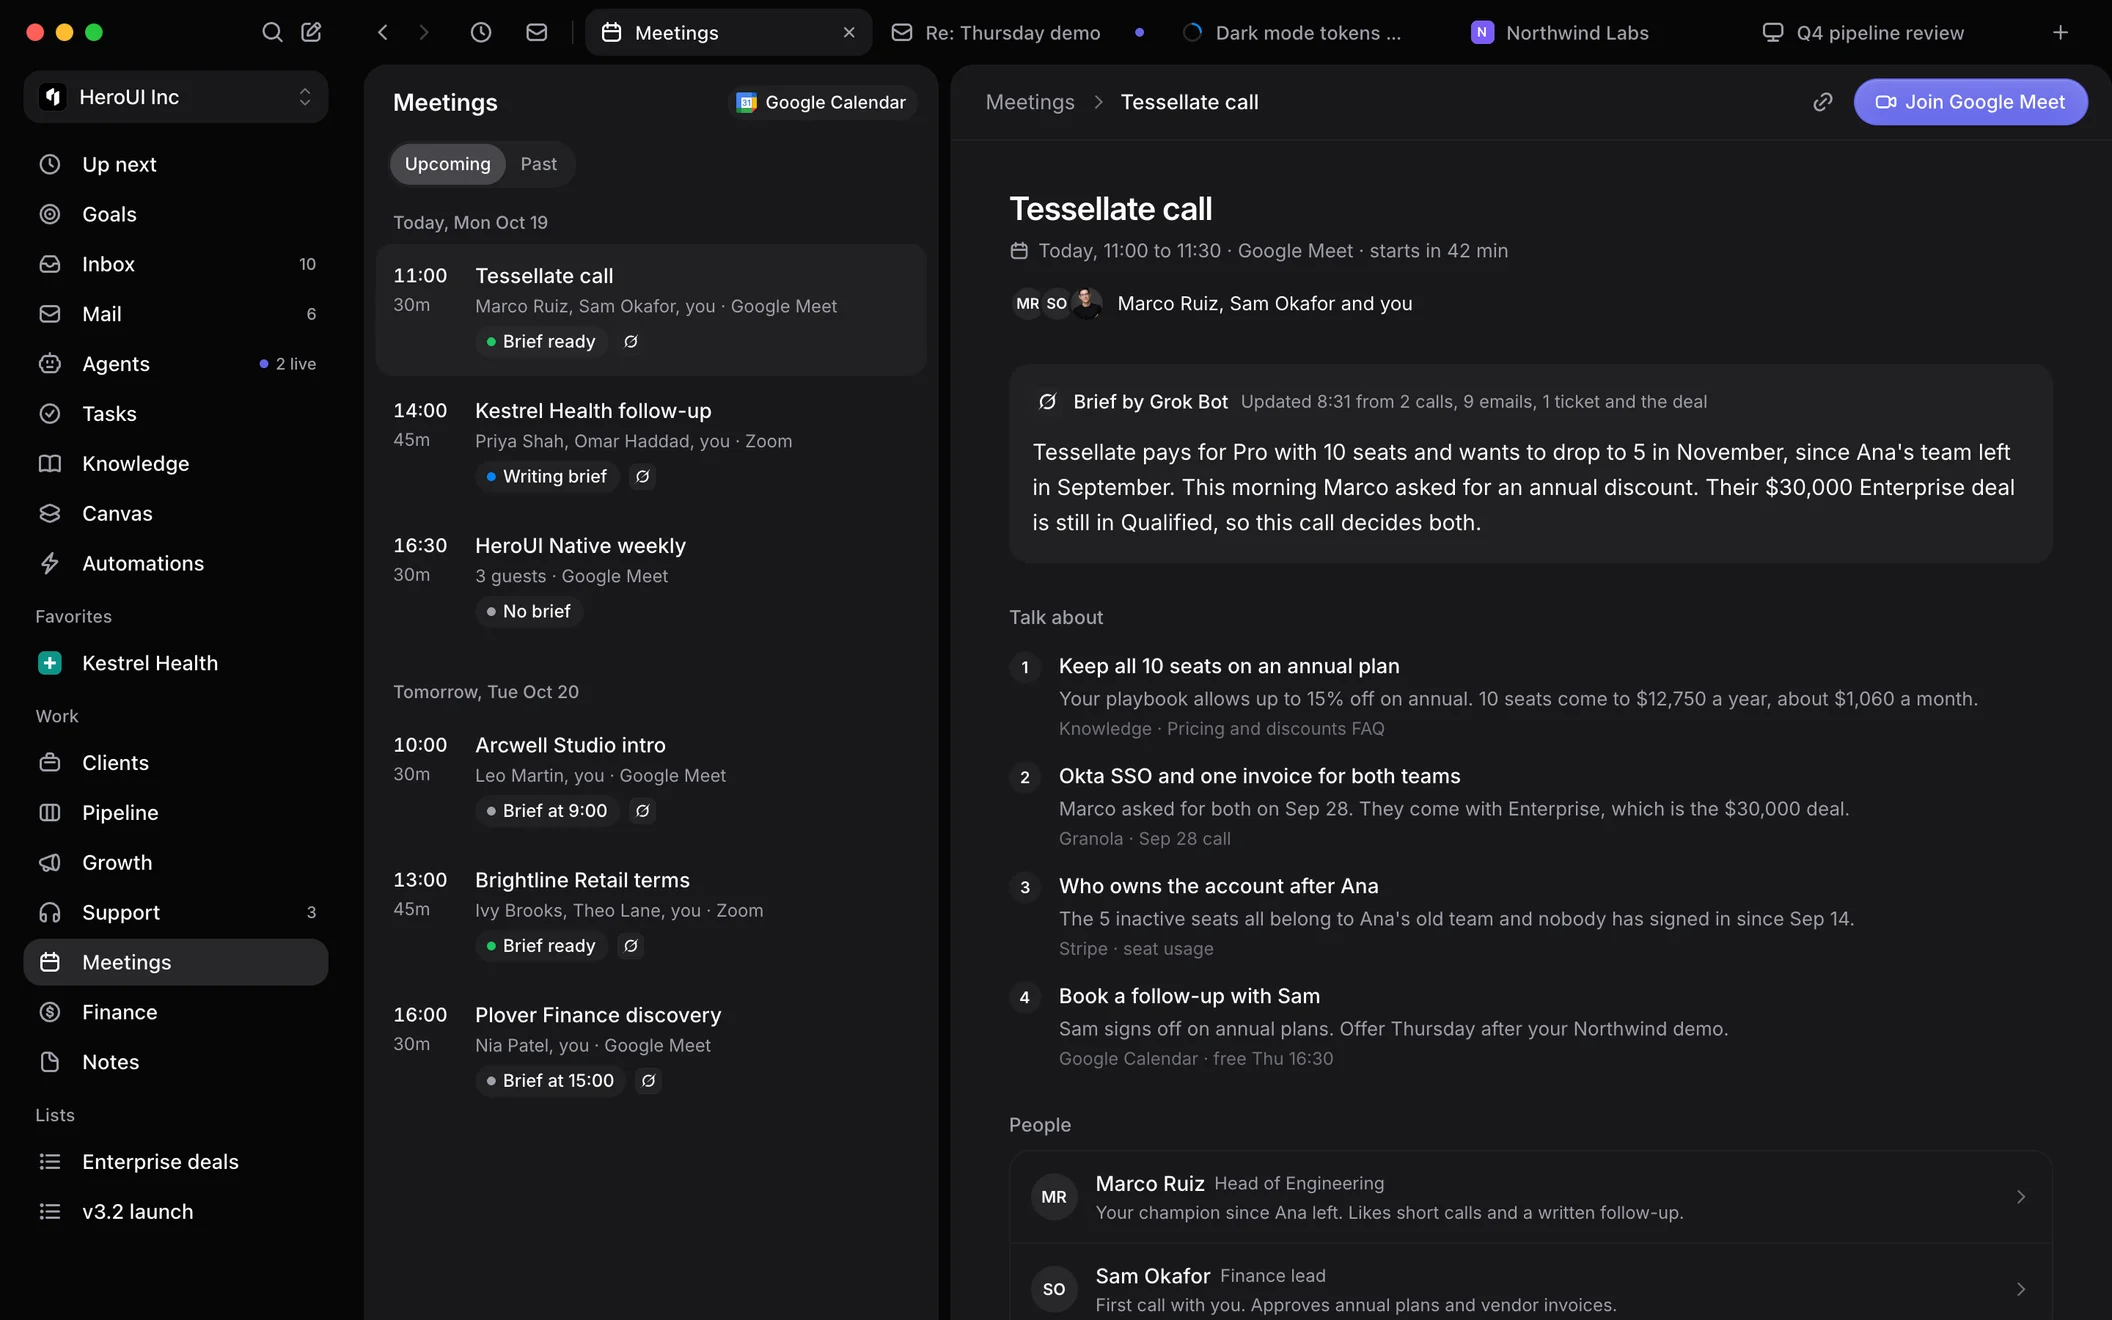Open the Dark mode tokens tab

[x=1308, y=33]
